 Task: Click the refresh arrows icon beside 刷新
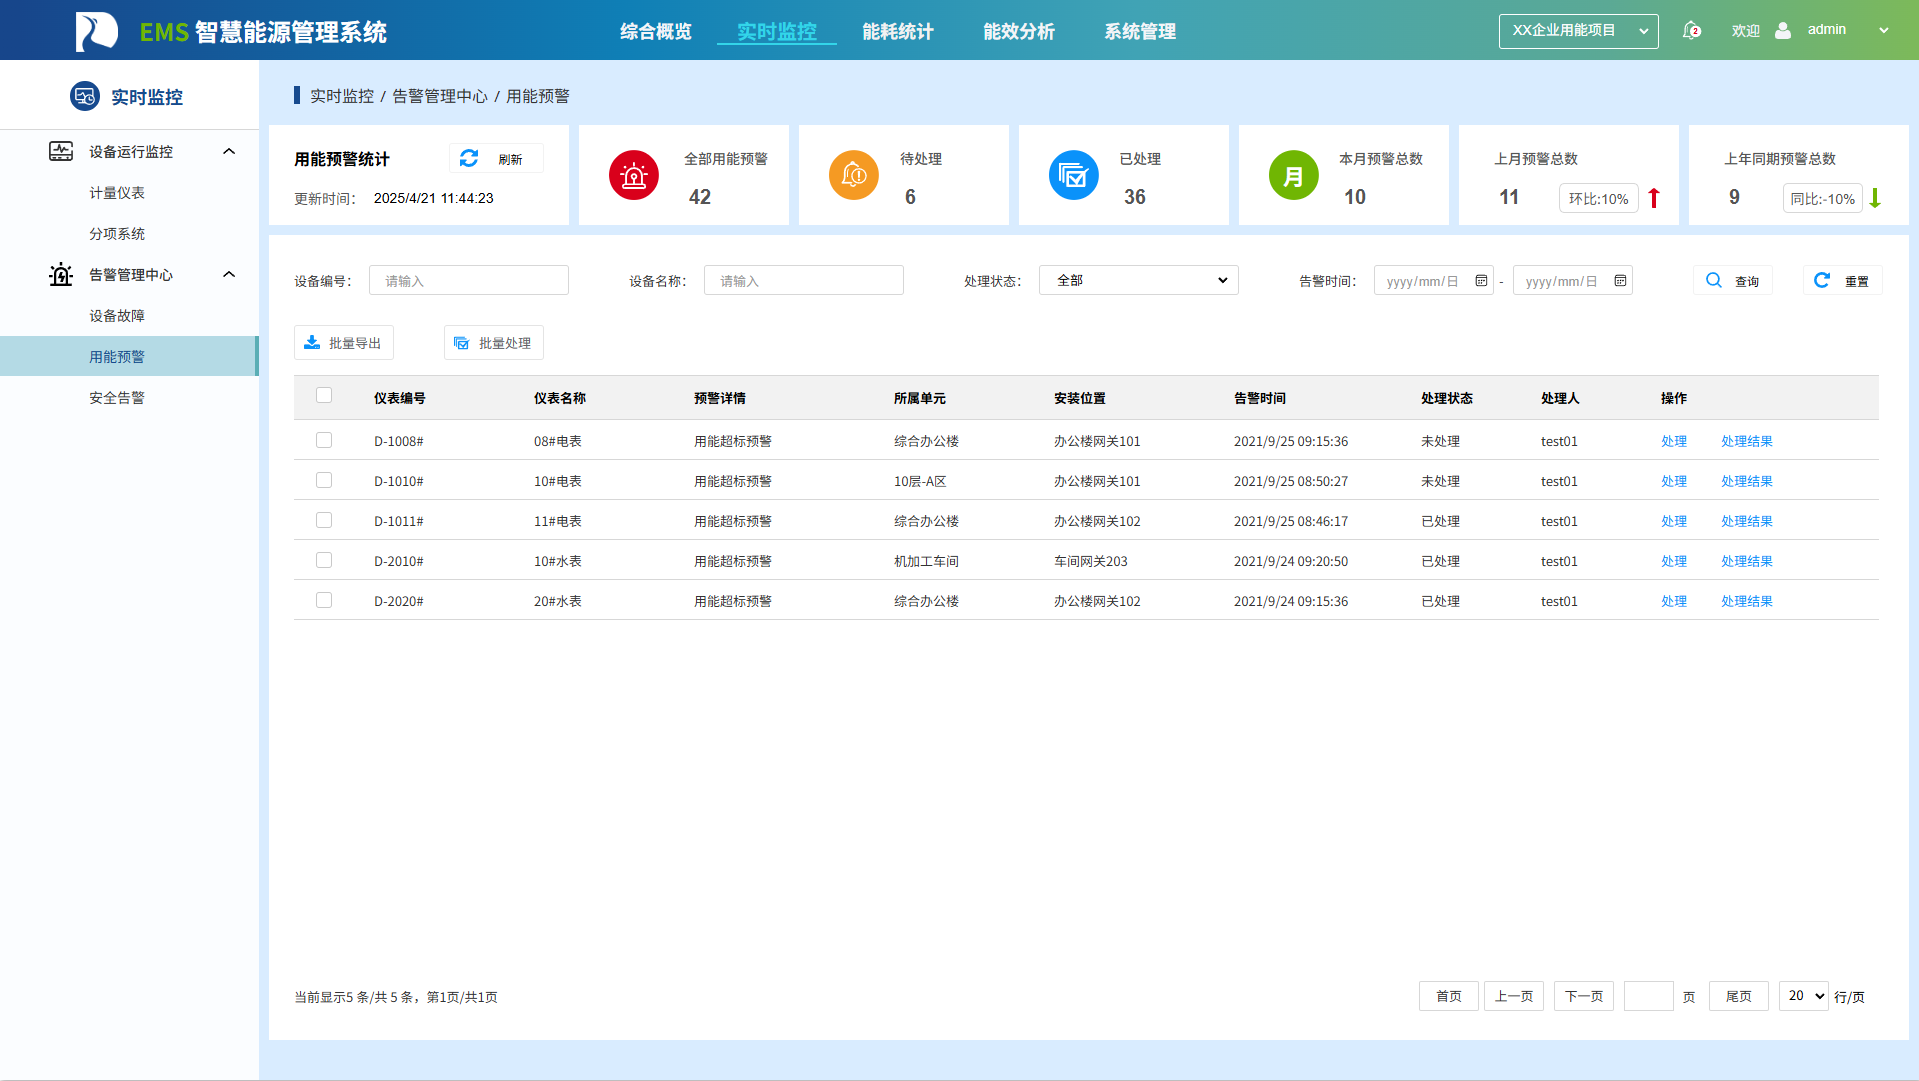coord(469,158)
